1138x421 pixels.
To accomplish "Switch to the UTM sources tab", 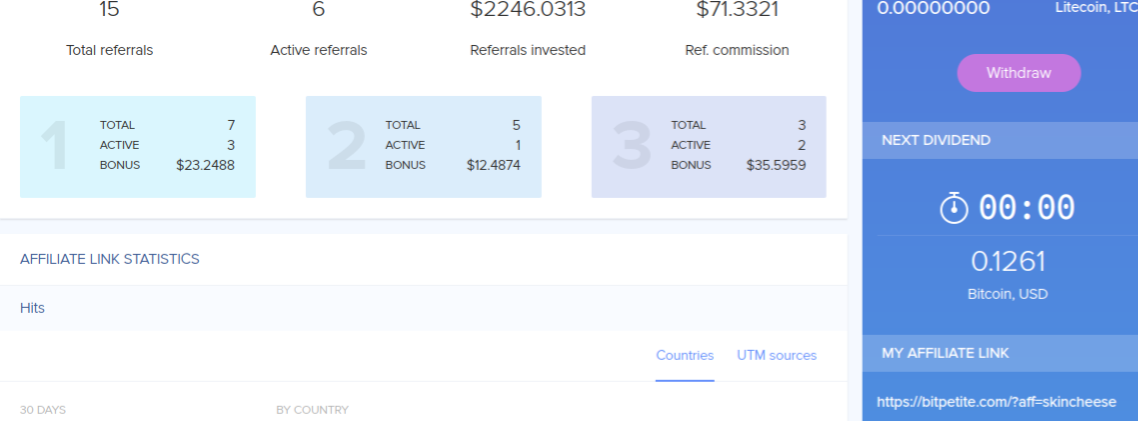I will (777, 356).
